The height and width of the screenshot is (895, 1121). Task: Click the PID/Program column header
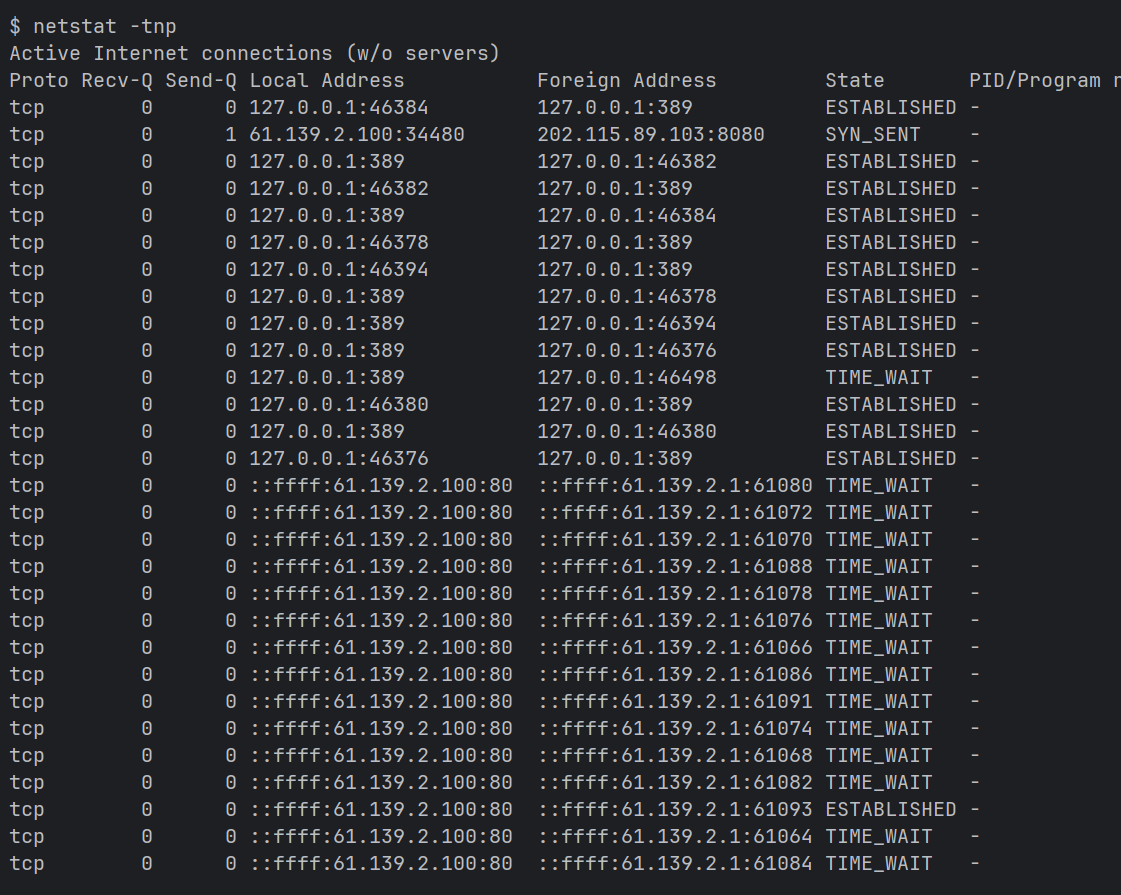pos(1040,80)
